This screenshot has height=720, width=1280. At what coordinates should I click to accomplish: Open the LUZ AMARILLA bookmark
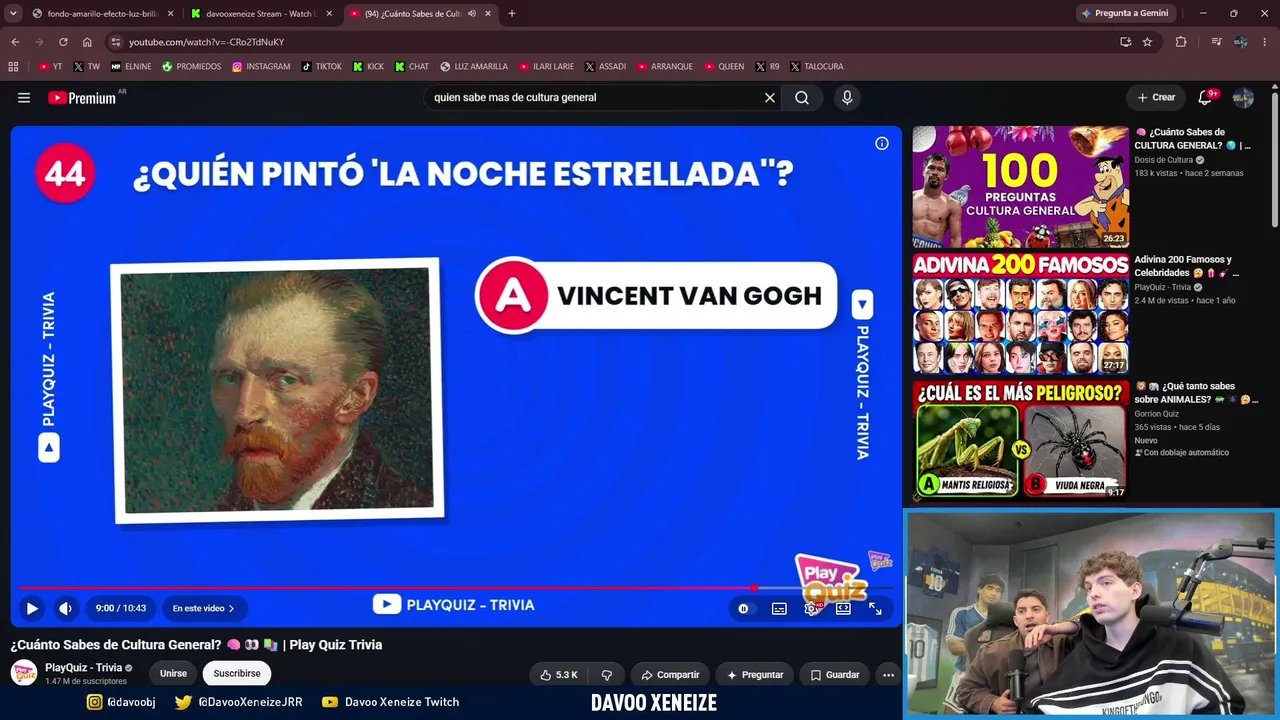474,67
